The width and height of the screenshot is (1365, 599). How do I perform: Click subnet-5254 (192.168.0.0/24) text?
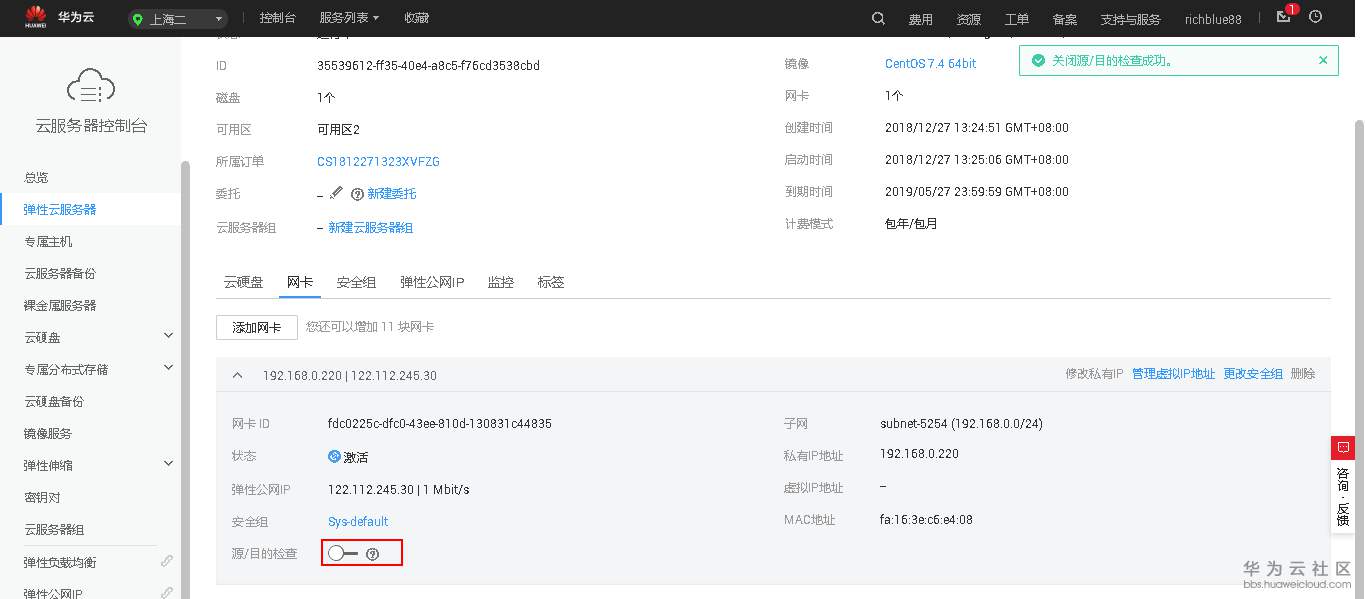961,423
